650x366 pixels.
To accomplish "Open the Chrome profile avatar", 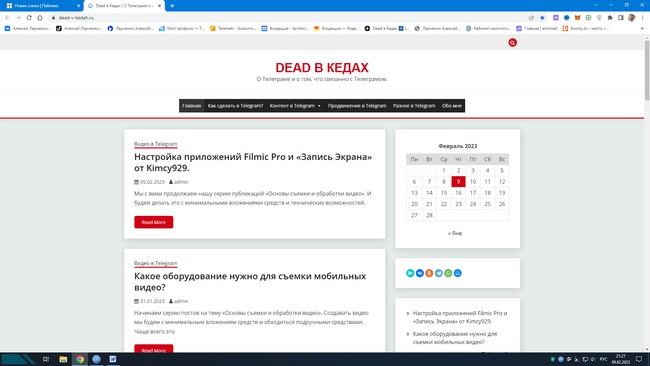I will tap(631, 17).
